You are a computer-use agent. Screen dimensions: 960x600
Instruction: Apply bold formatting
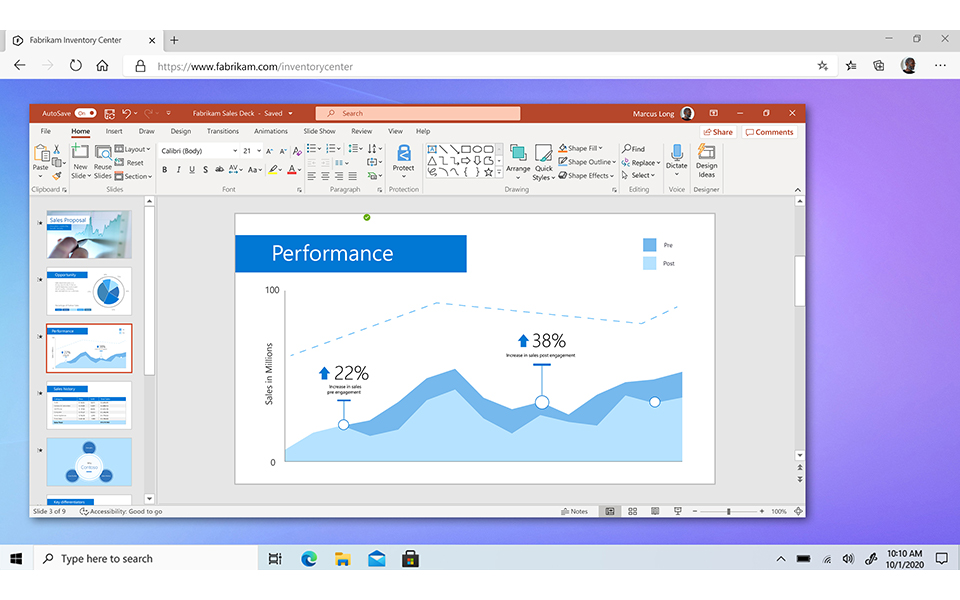[165, 168]
